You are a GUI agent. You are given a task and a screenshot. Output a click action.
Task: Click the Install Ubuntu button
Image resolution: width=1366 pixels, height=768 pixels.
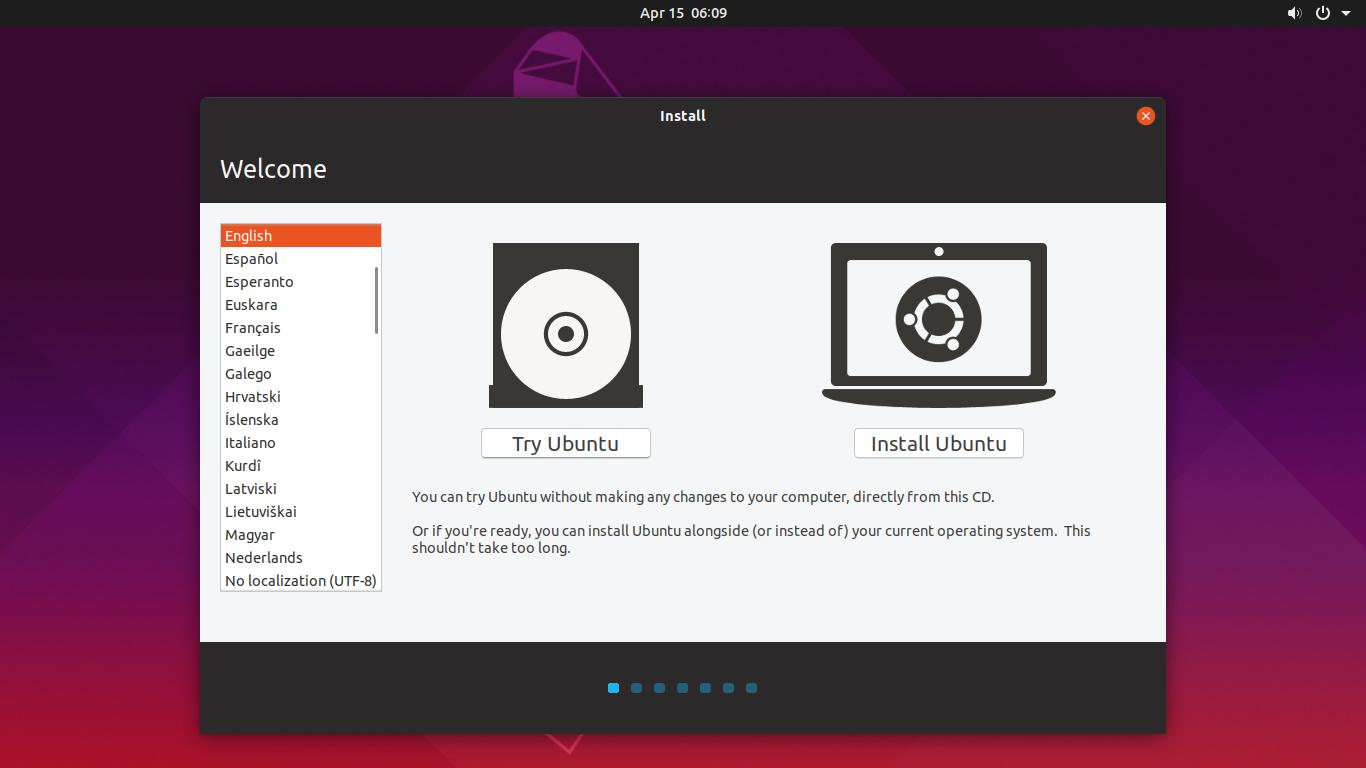click(938, 443)
